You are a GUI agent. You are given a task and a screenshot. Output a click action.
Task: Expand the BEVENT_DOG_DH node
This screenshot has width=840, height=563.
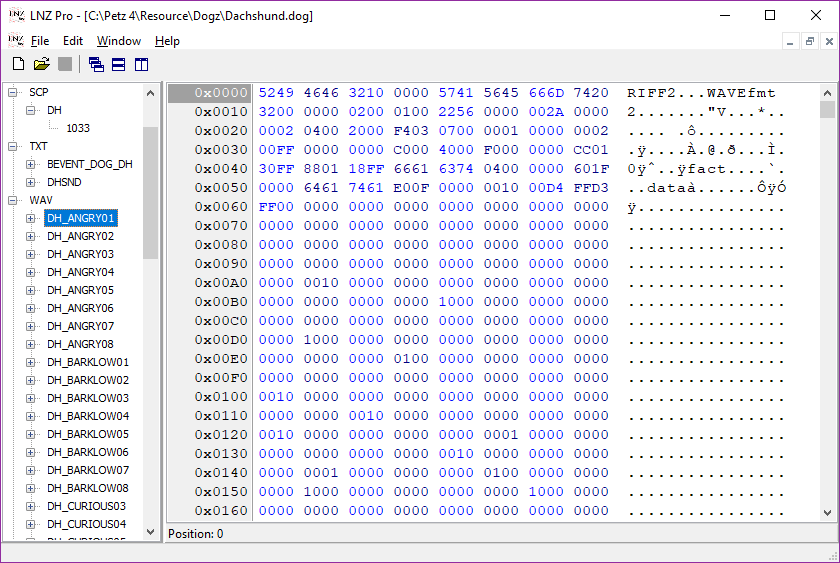tap(31, 164)
